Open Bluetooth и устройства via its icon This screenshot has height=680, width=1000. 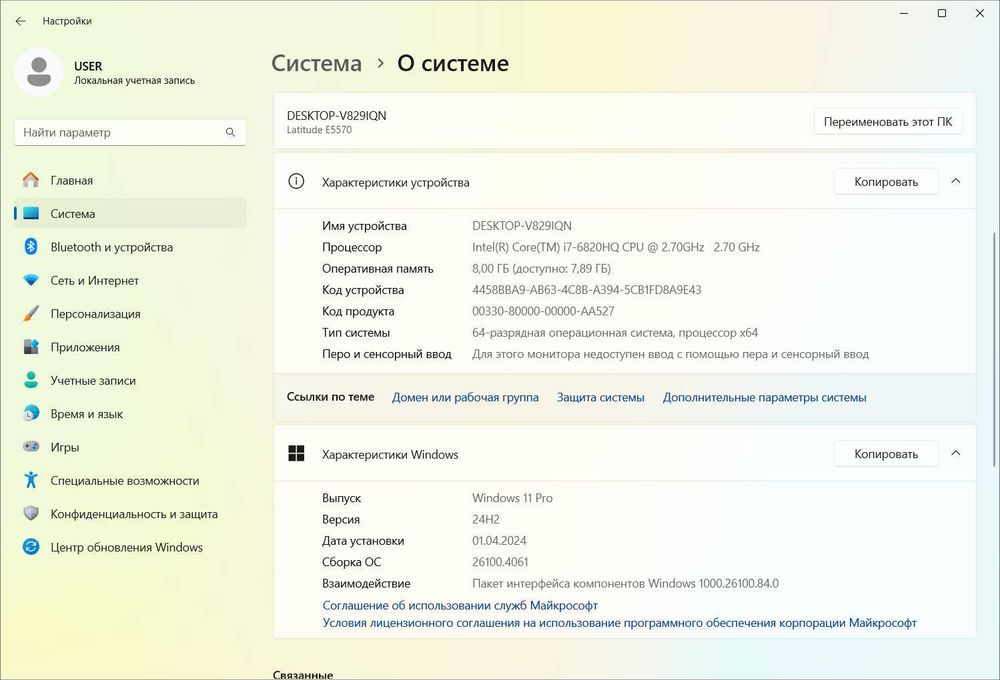31,247
